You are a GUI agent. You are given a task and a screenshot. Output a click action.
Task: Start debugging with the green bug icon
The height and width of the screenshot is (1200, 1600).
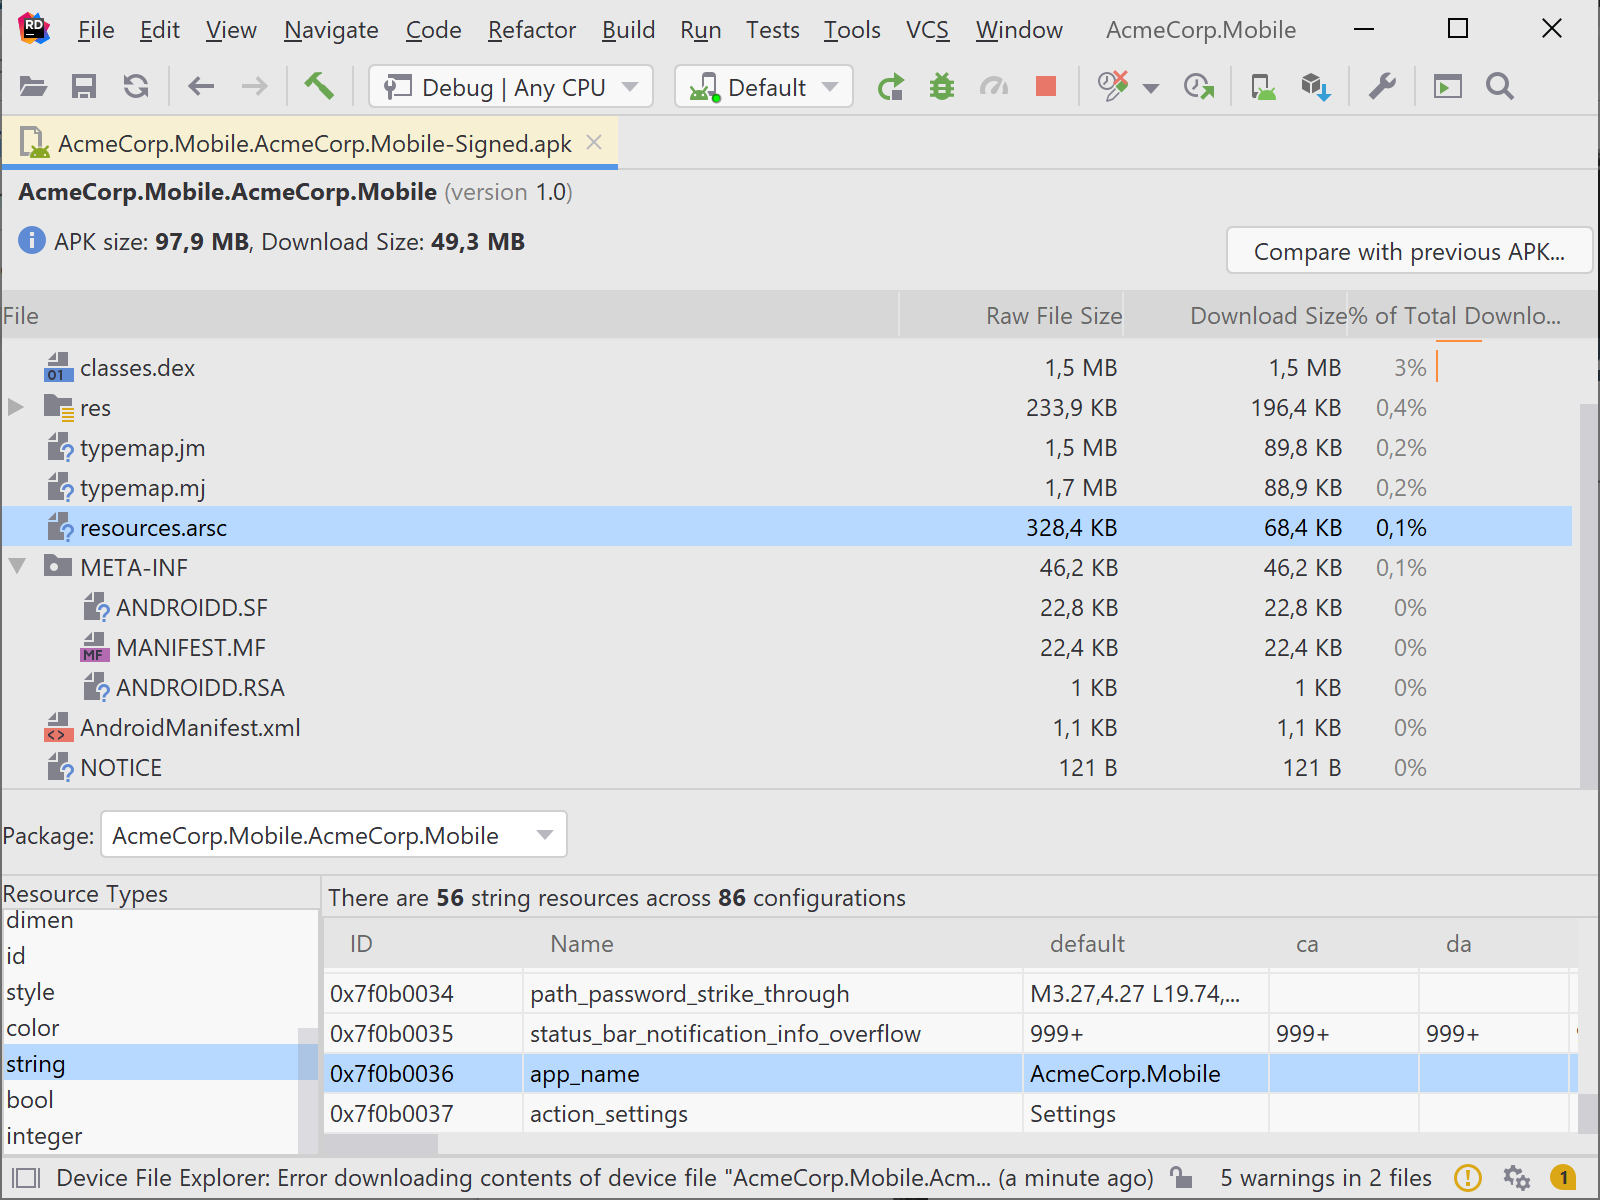click(942, 87)
